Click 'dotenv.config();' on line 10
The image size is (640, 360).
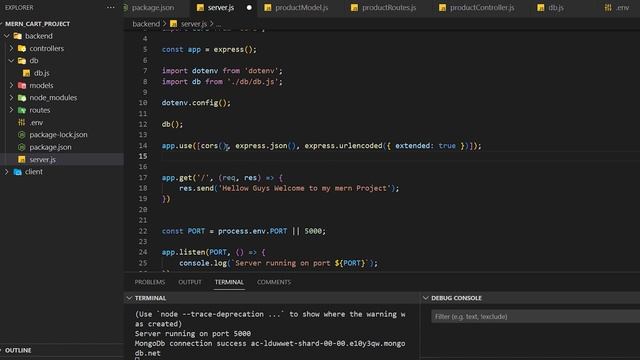[x=196, y=103]
